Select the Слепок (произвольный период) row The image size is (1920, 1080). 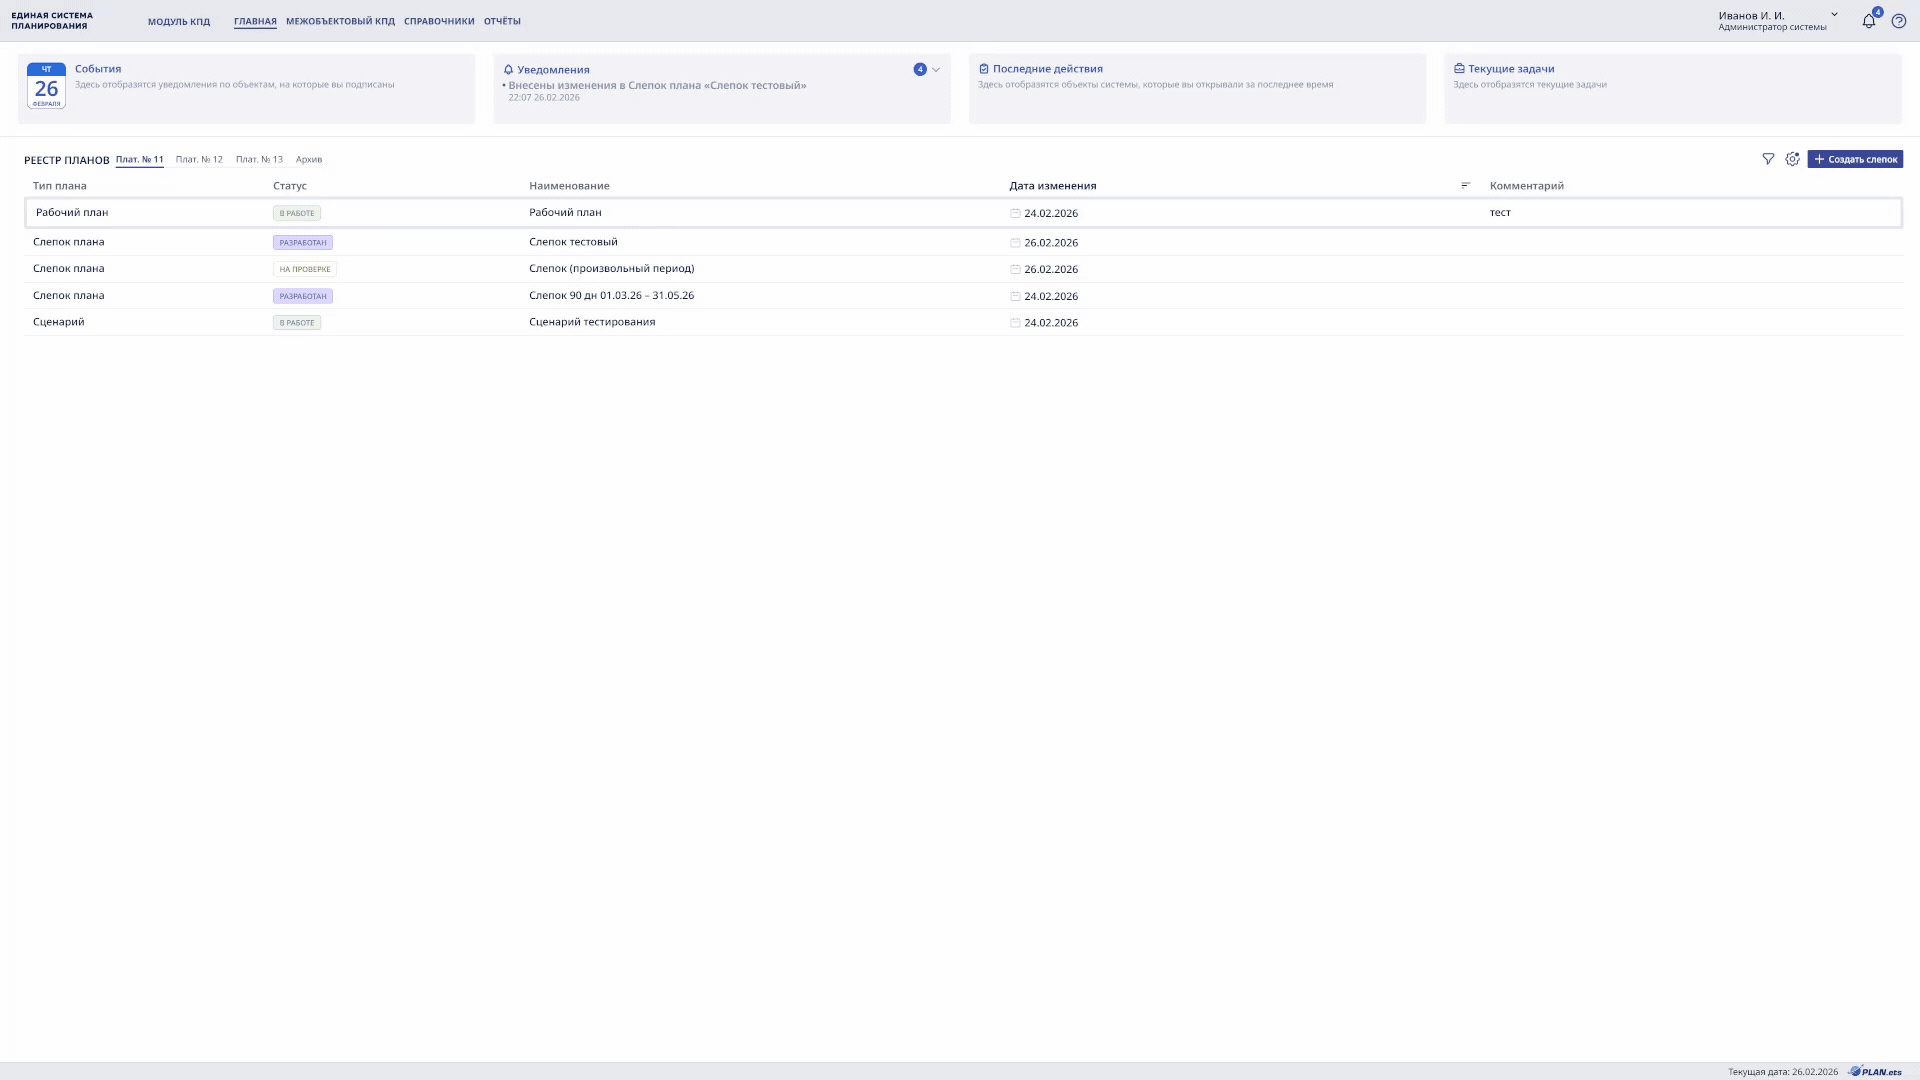(611, 268)
